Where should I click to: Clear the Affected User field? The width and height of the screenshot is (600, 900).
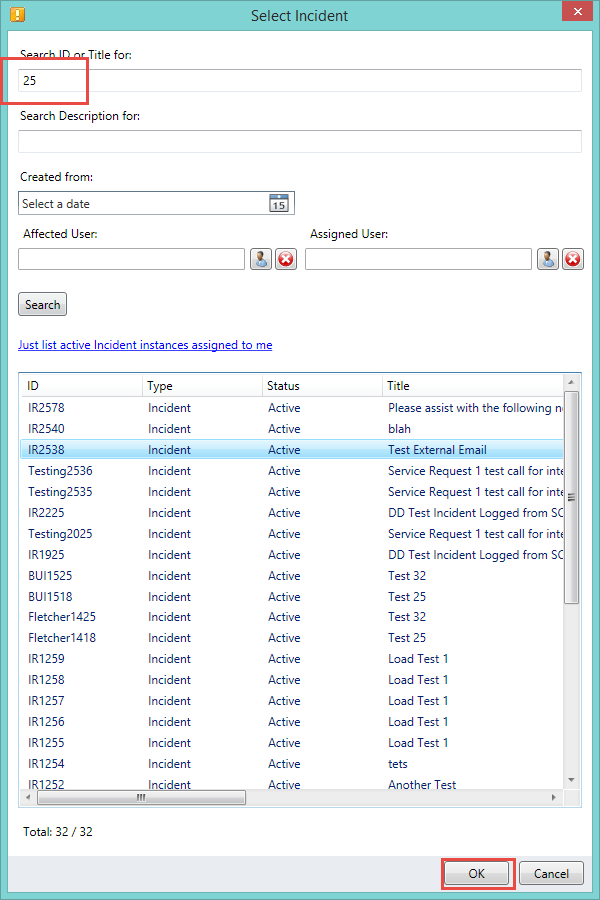point(286,259)
